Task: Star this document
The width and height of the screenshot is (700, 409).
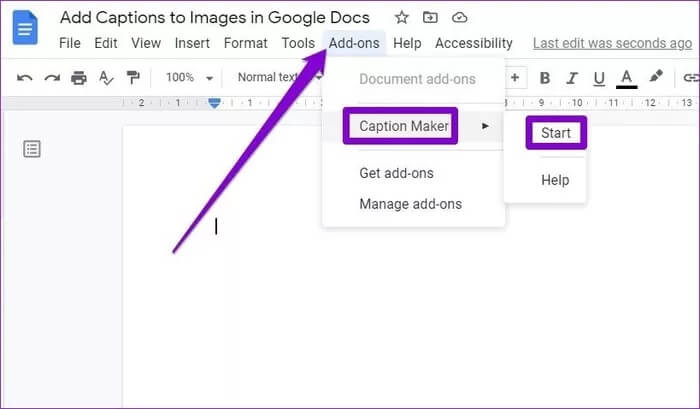Action: [401, 18]
